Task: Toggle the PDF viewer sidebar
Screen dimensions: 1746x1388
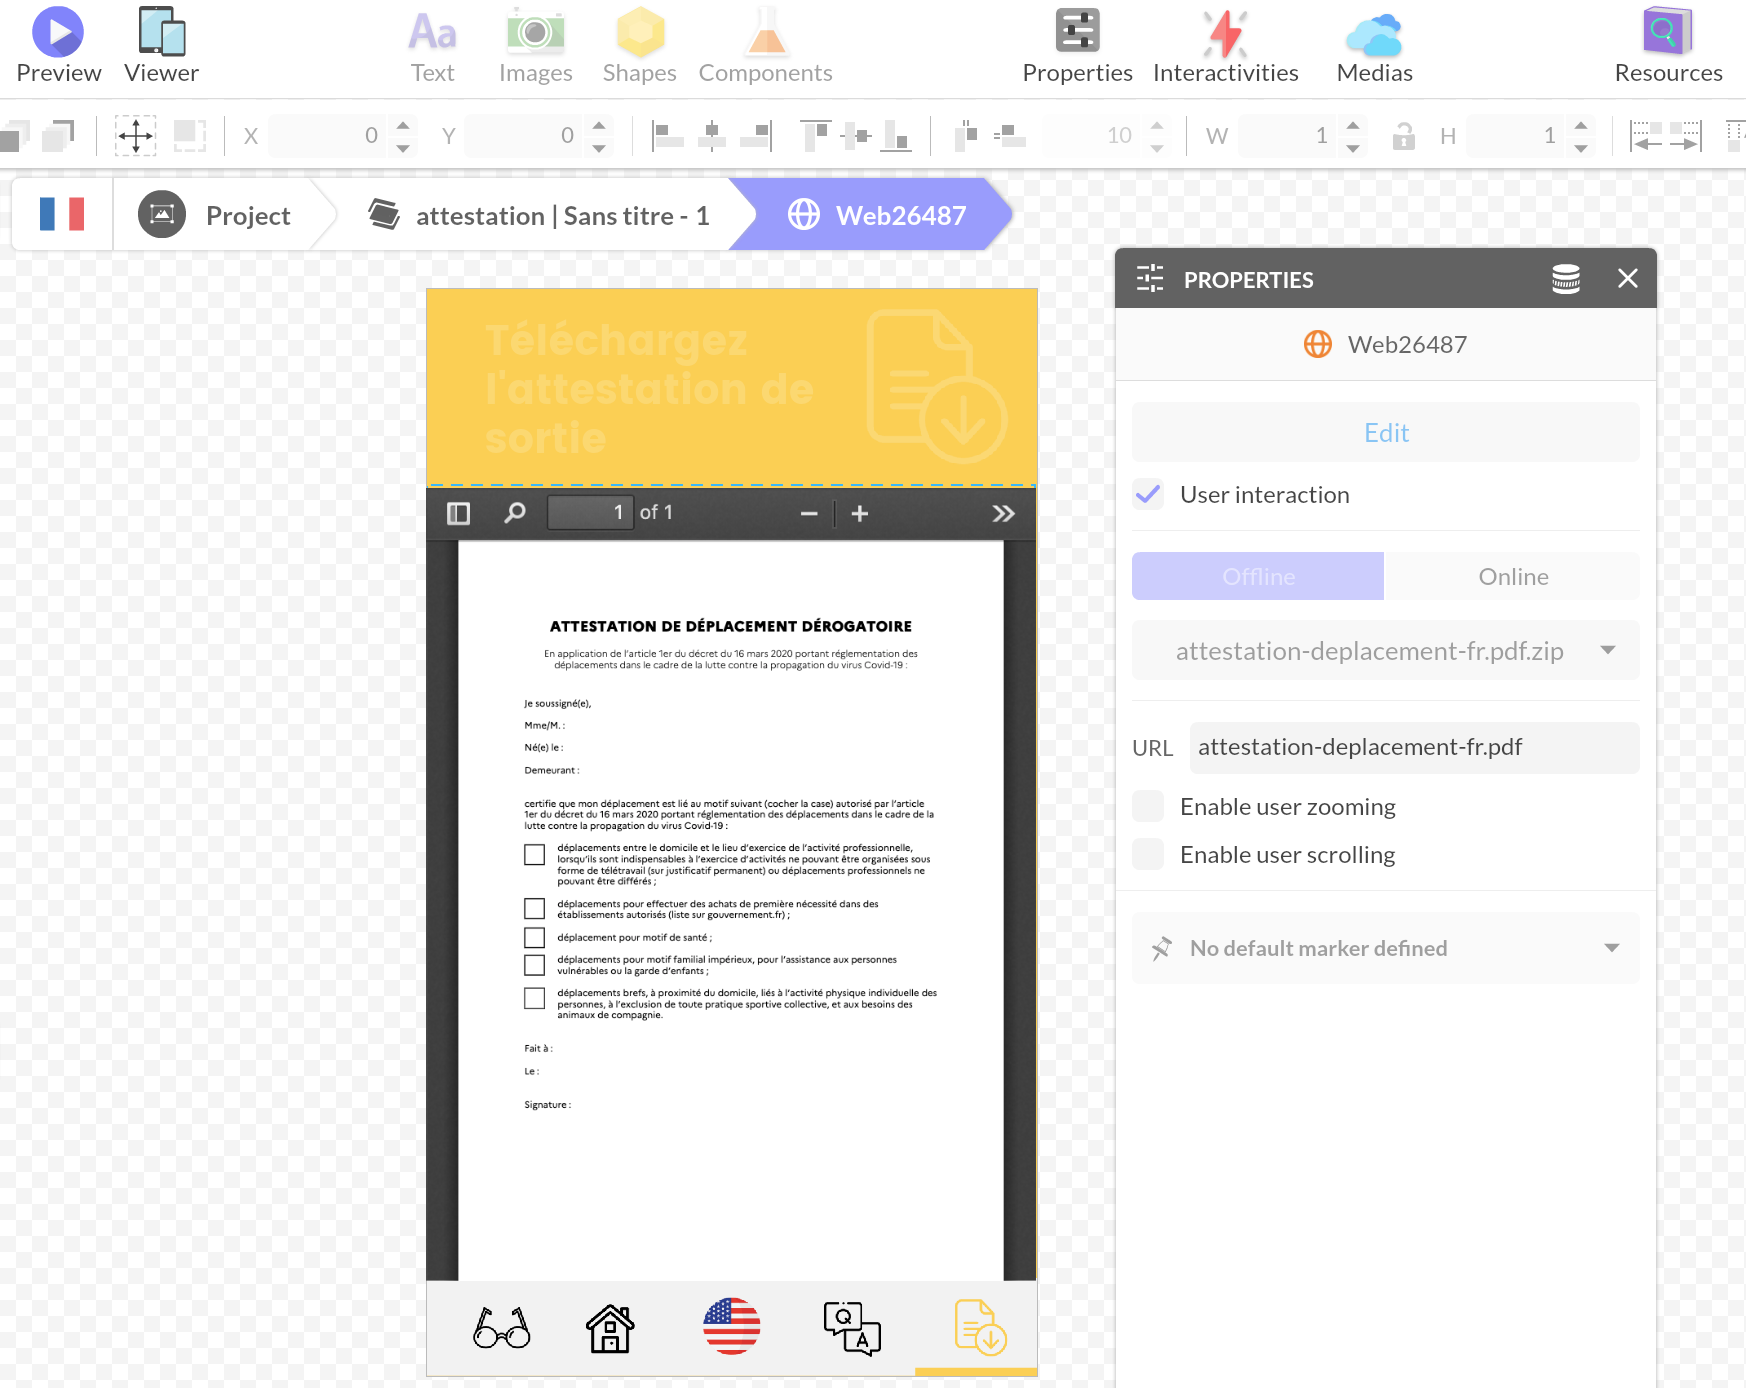Action: pos(458,513)
